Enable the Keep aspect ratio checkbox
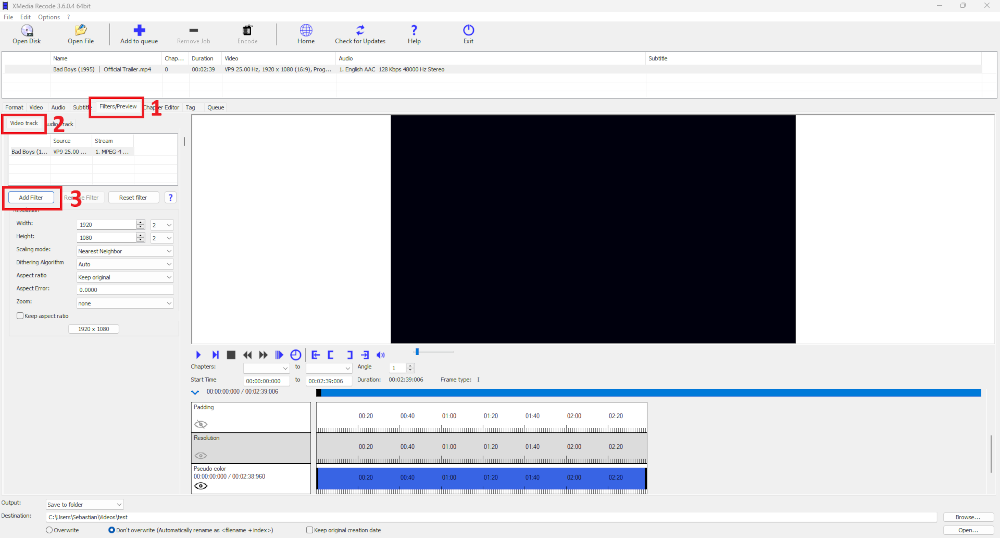 [20, 316]
